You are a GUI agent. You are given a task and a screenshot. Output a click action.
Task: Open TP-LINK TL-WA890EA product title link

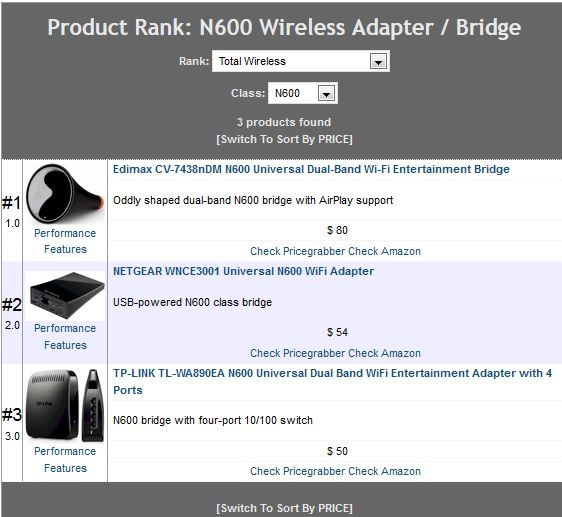click(x=333, y=381)
